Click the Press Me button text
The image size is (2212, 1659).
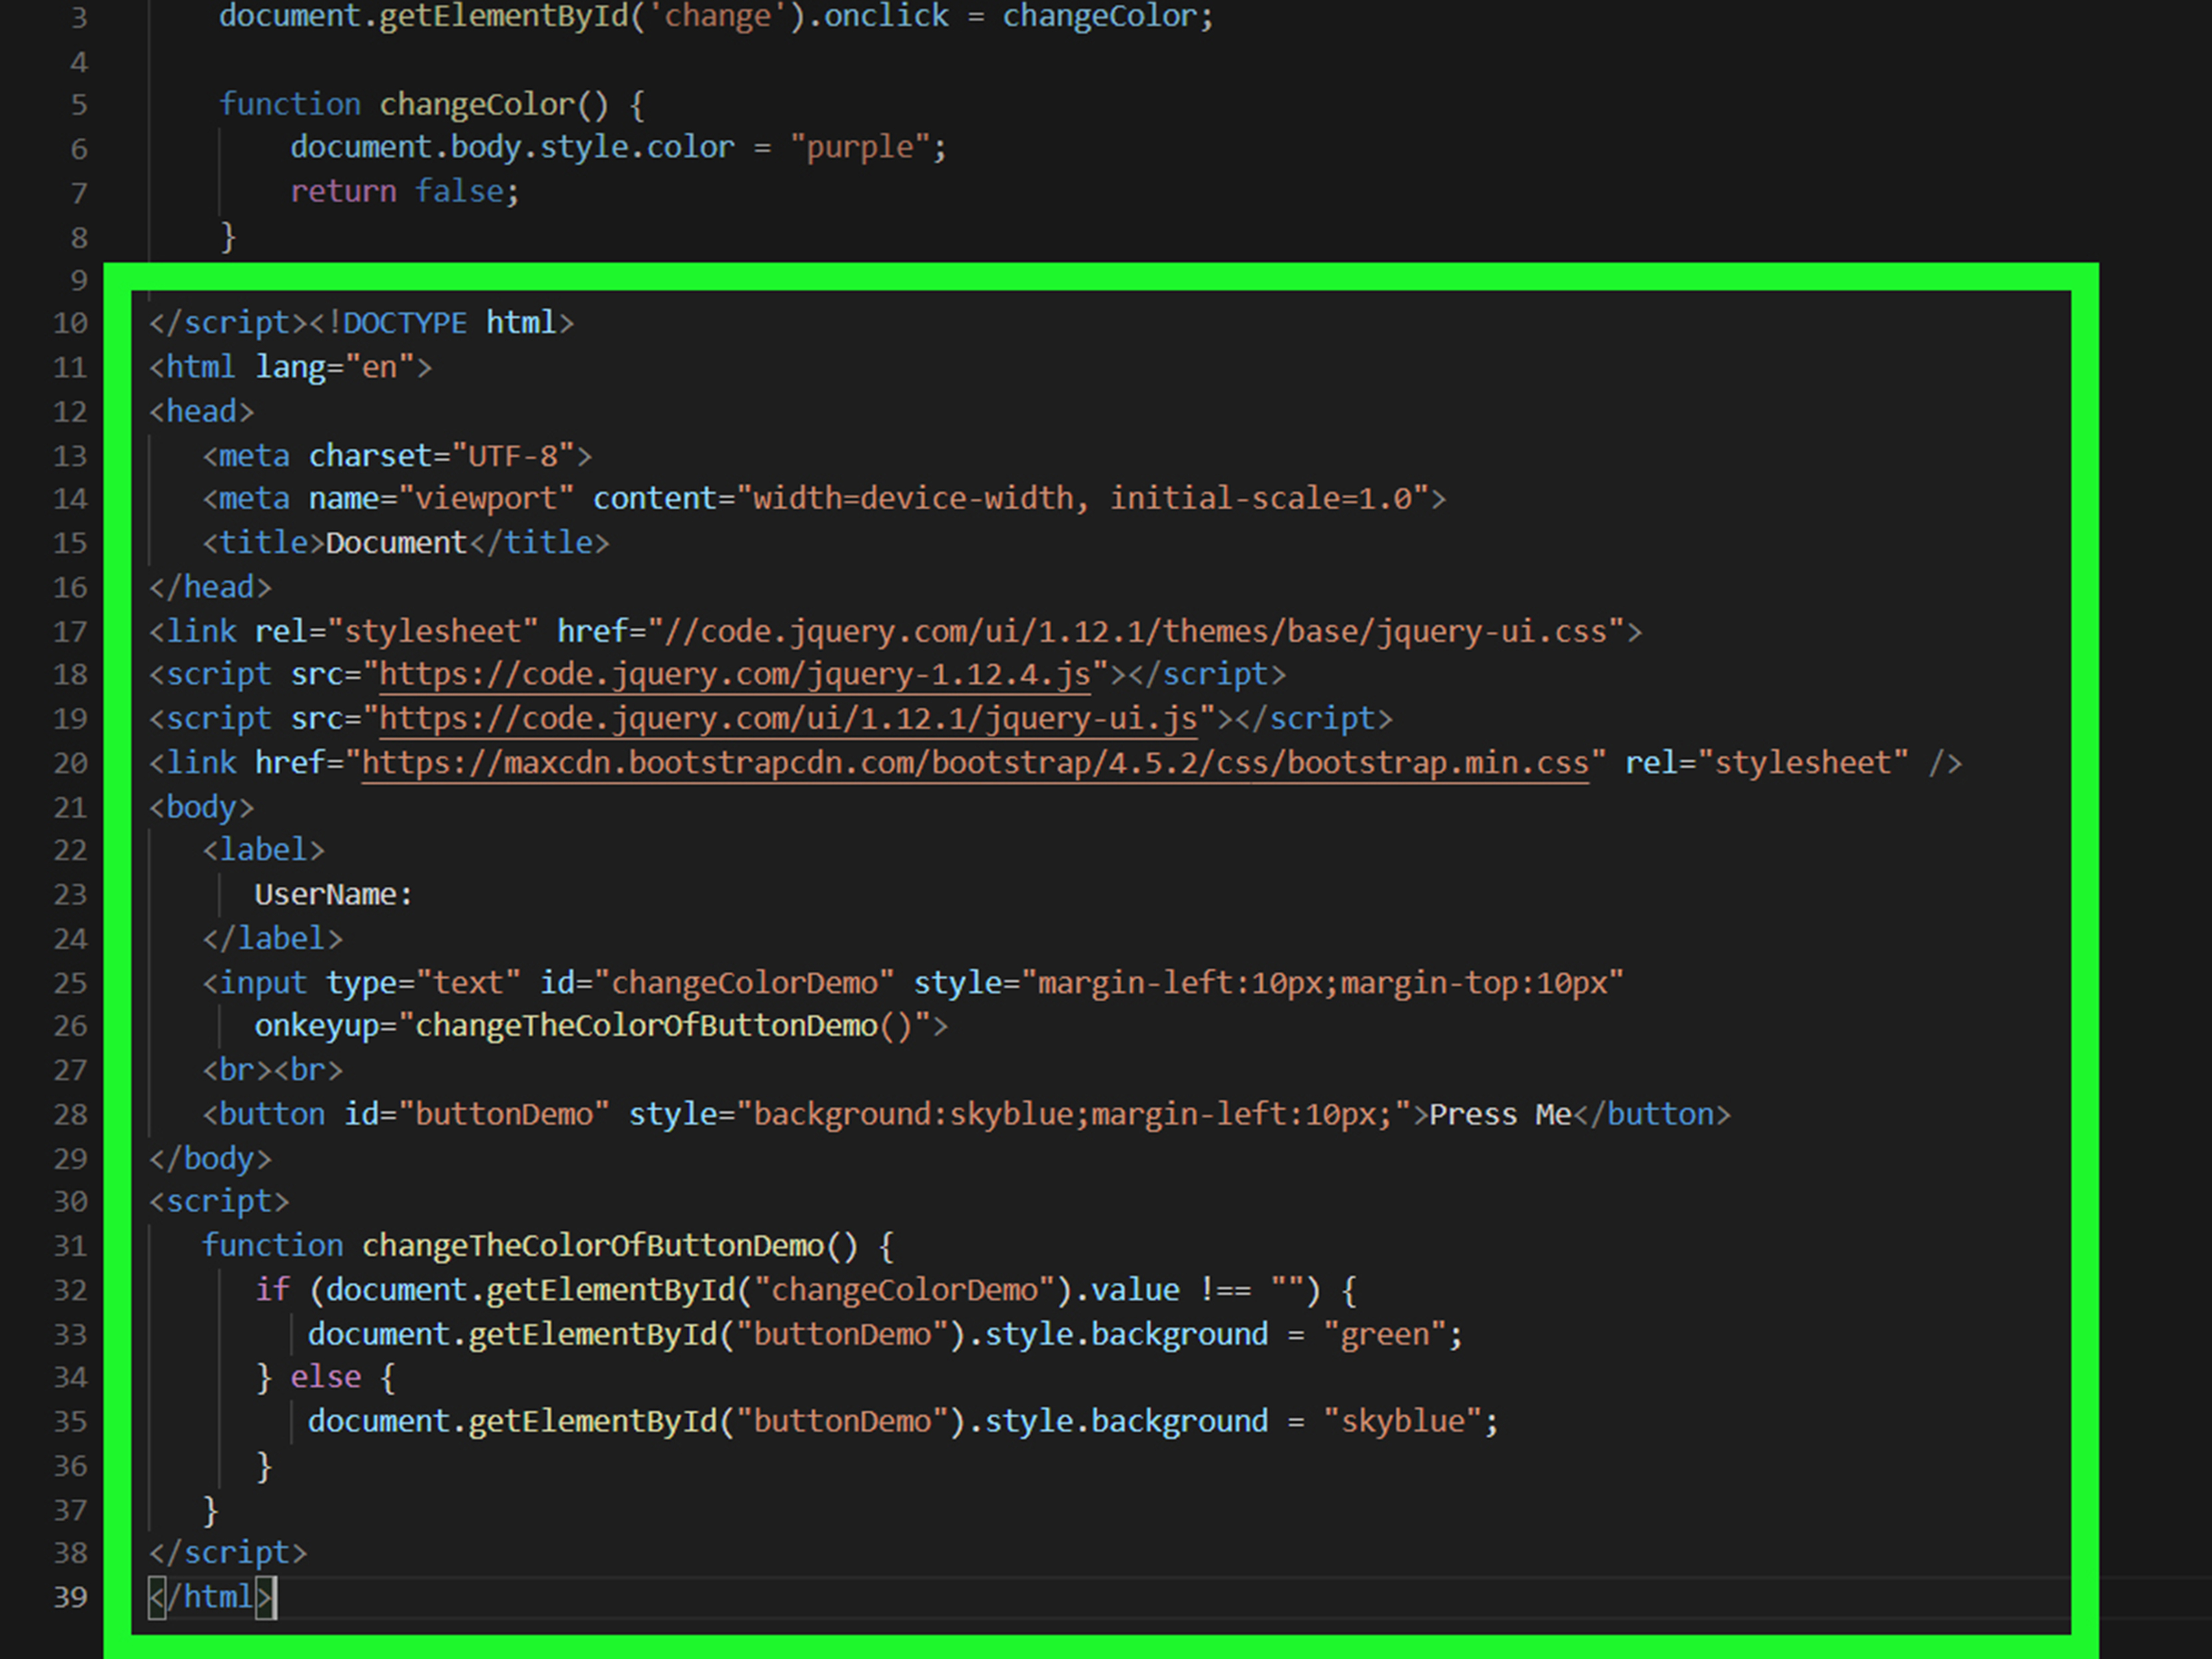click(1500, 1115)
